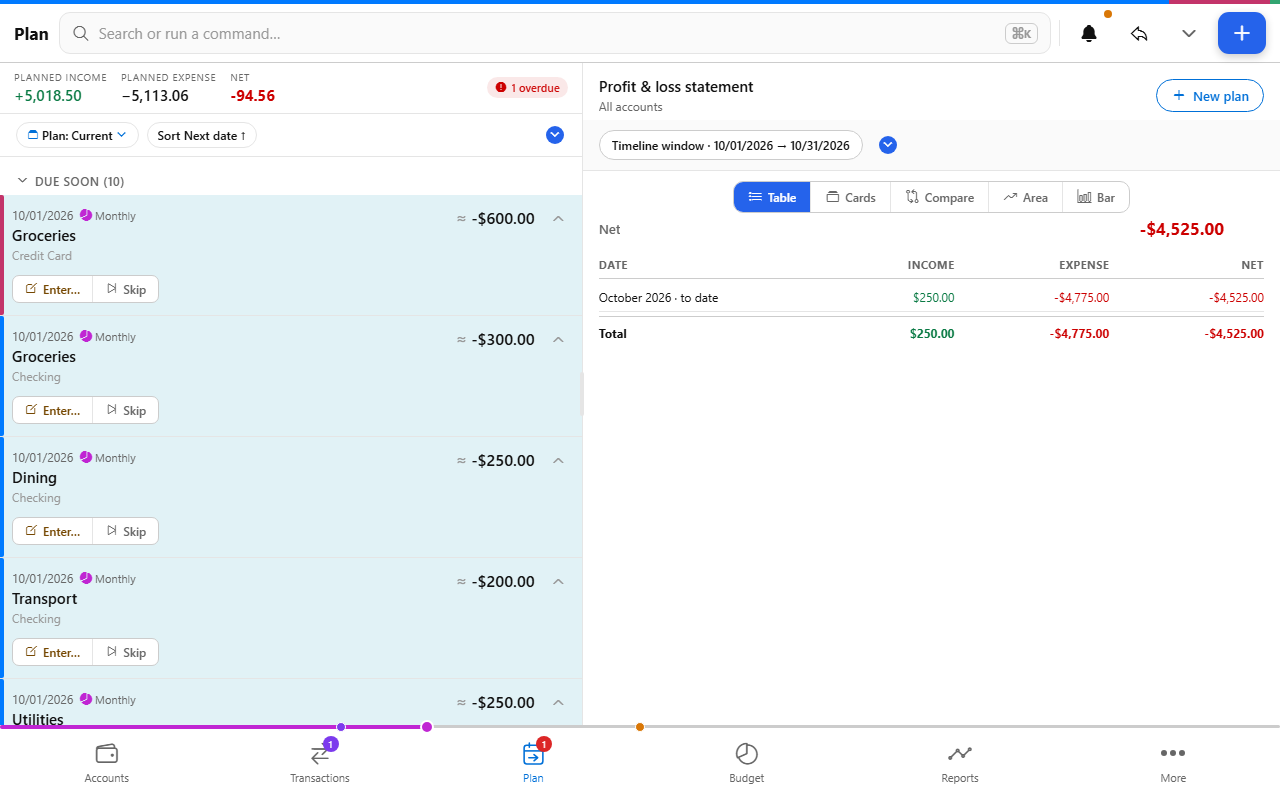Image resolution: width=1280 pixels, height=800 pixels.
Task: Open the notifications bell
Action: 1089,33
